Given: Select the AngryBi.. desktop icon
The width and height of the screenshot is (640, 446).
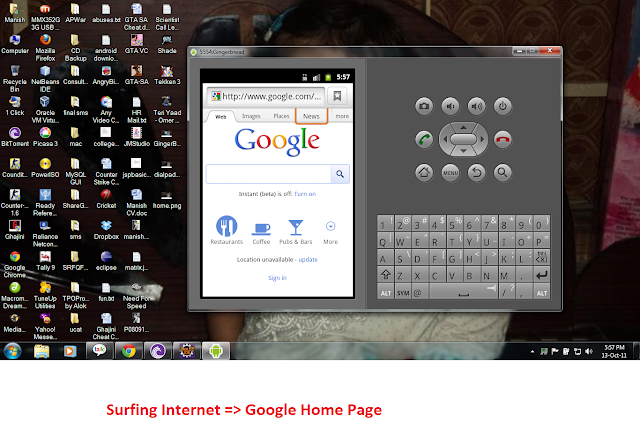Looking at the screenshot, I should pyautogui.click(x=106, y=75).
